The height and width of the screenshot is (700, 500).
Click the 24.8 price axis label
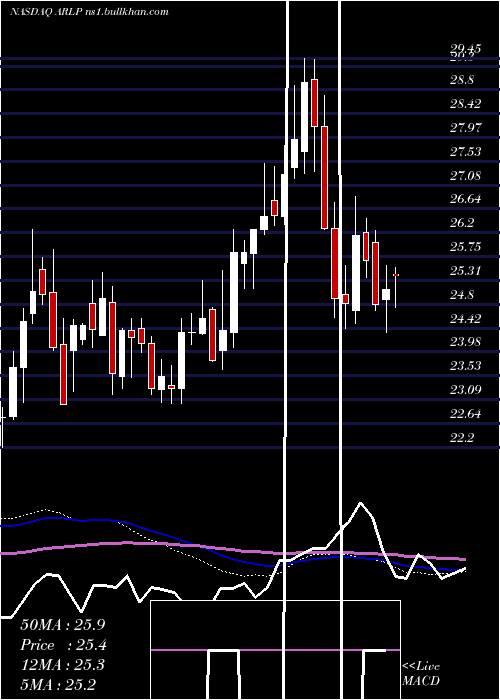462,295
